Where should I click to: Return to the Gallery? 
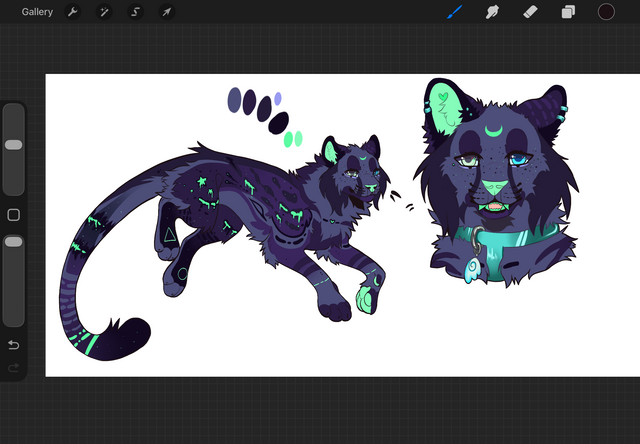[x=37, y=12]
